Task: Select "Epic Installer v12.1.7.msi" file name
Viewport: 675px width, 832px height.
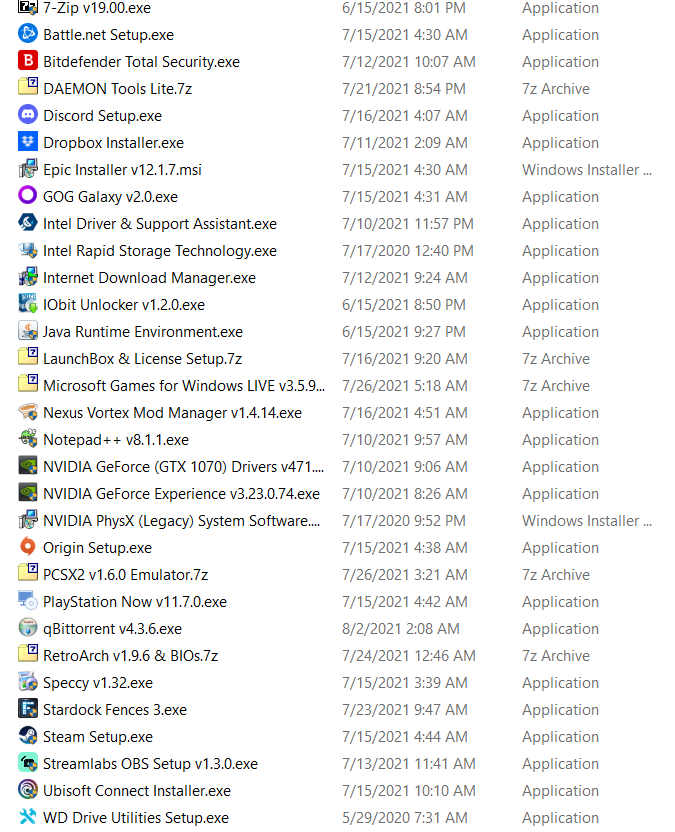Action: click(122, 170)
